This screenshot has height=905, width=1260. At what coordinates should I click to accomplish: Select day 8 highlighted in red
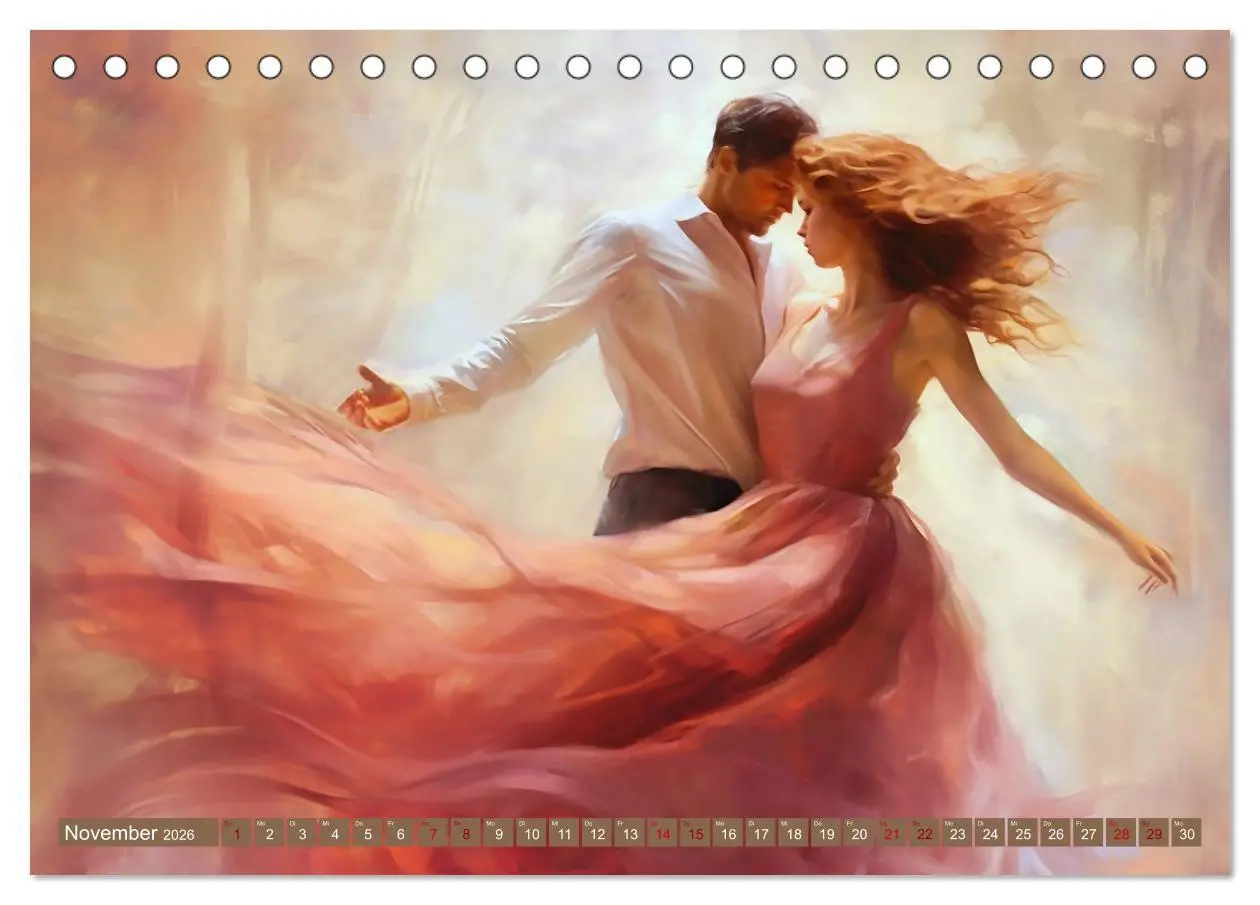pyautogui.click(x=465, y=832)
